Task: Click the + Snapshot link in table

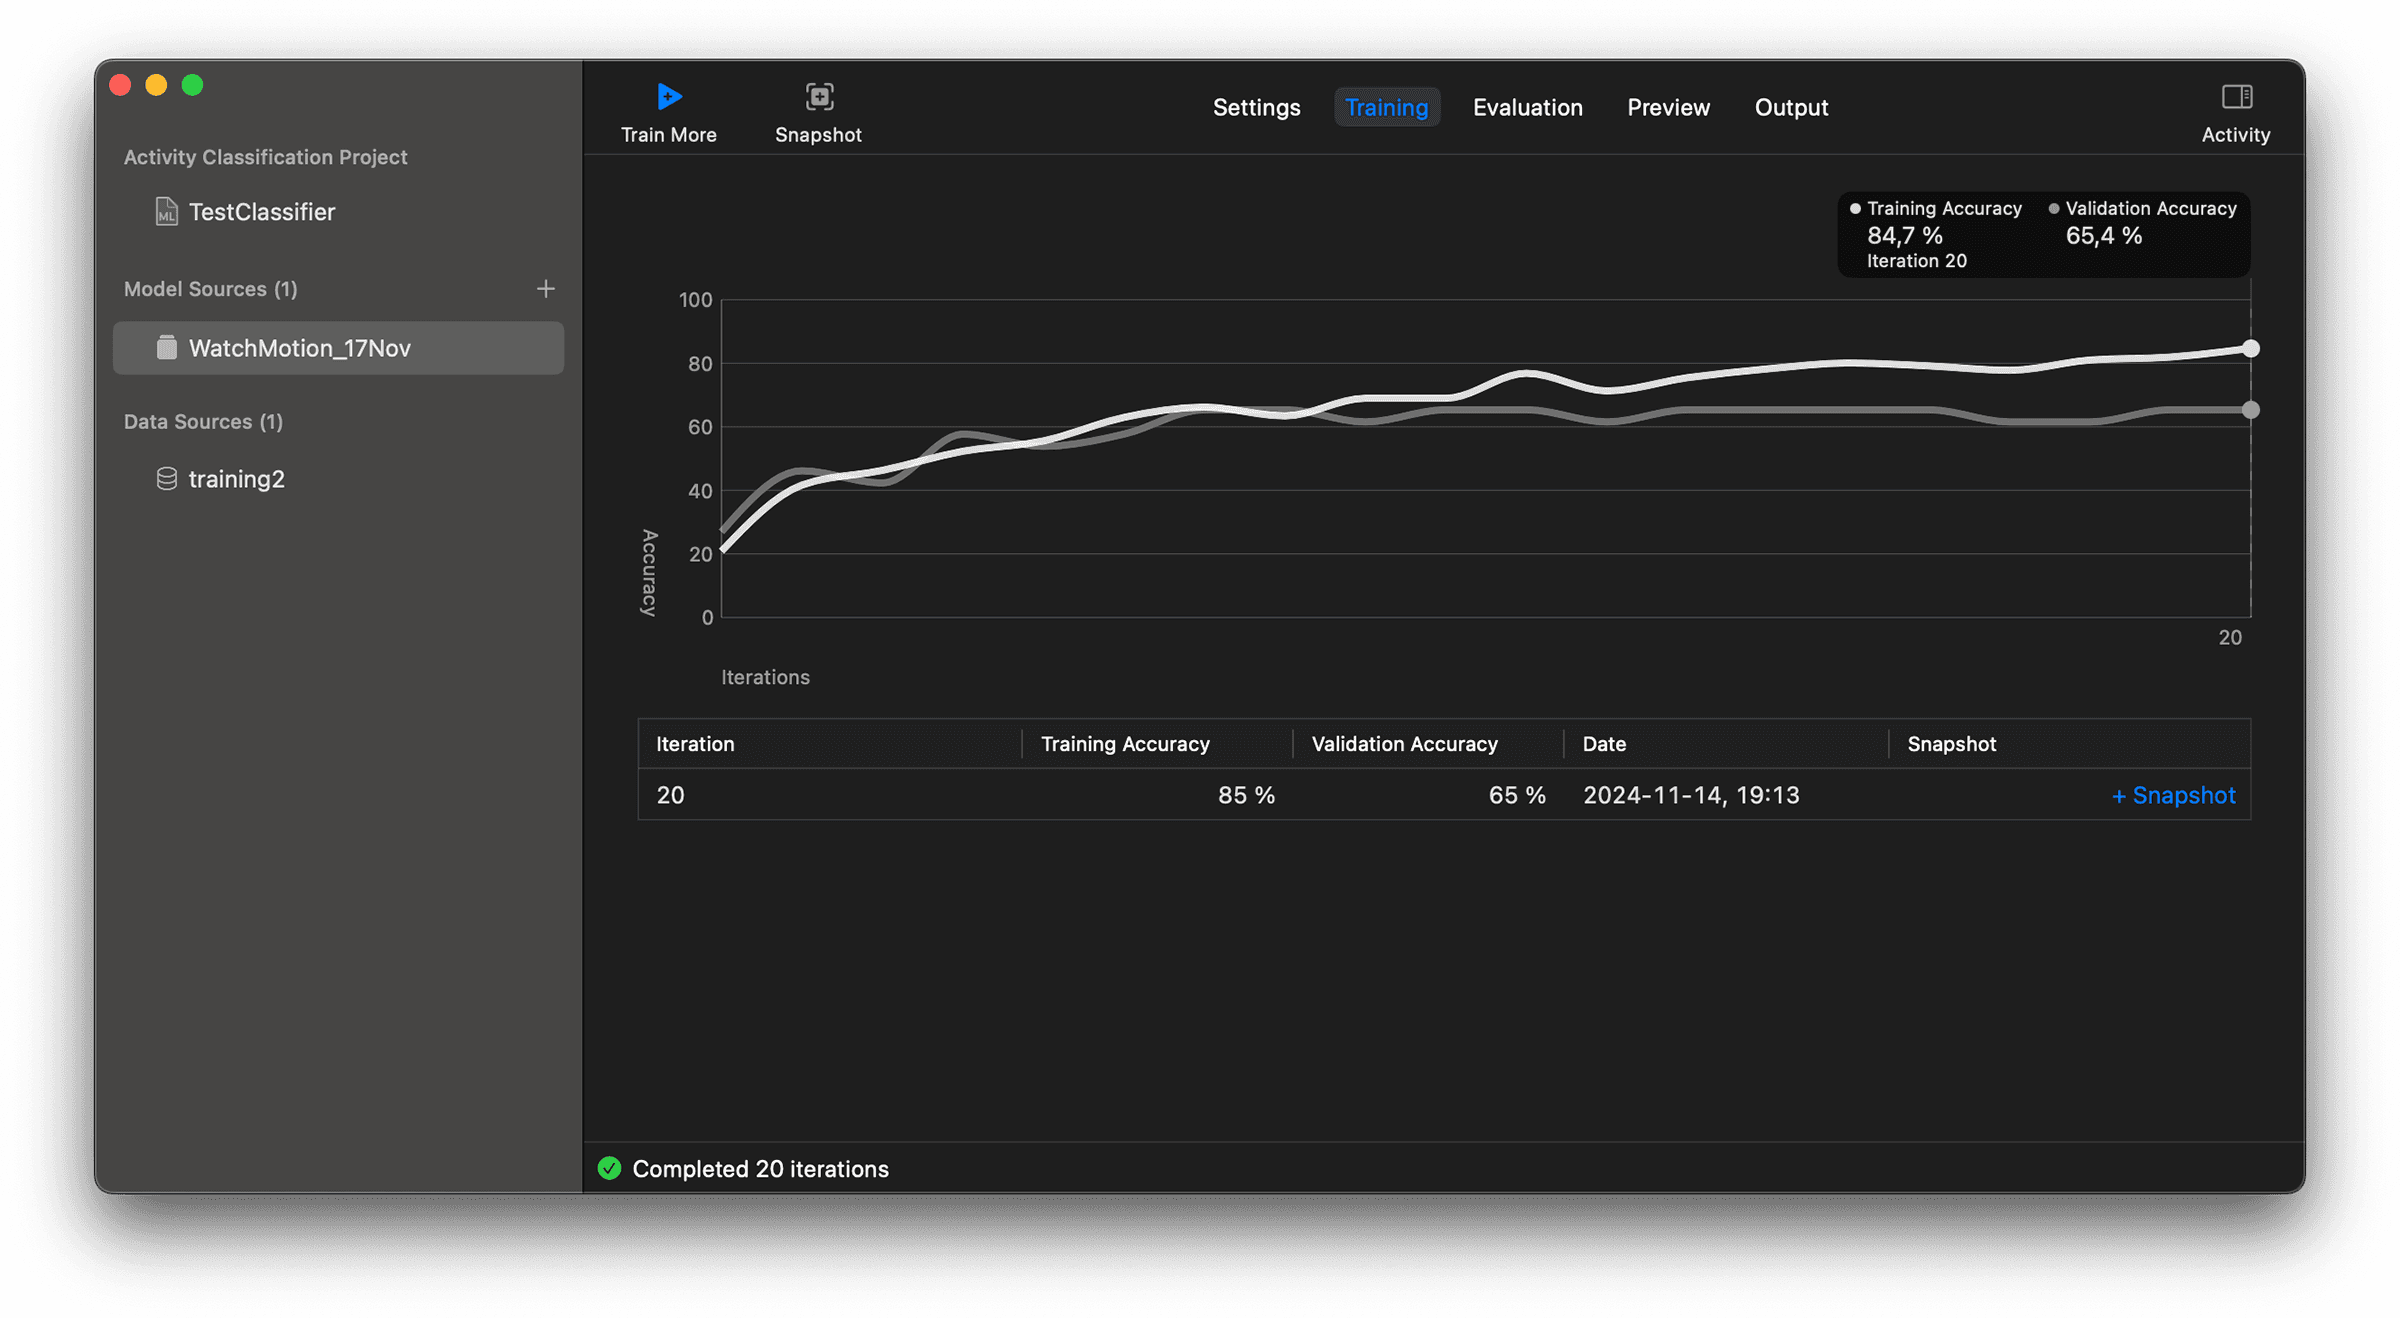Action: point(2173,795)
